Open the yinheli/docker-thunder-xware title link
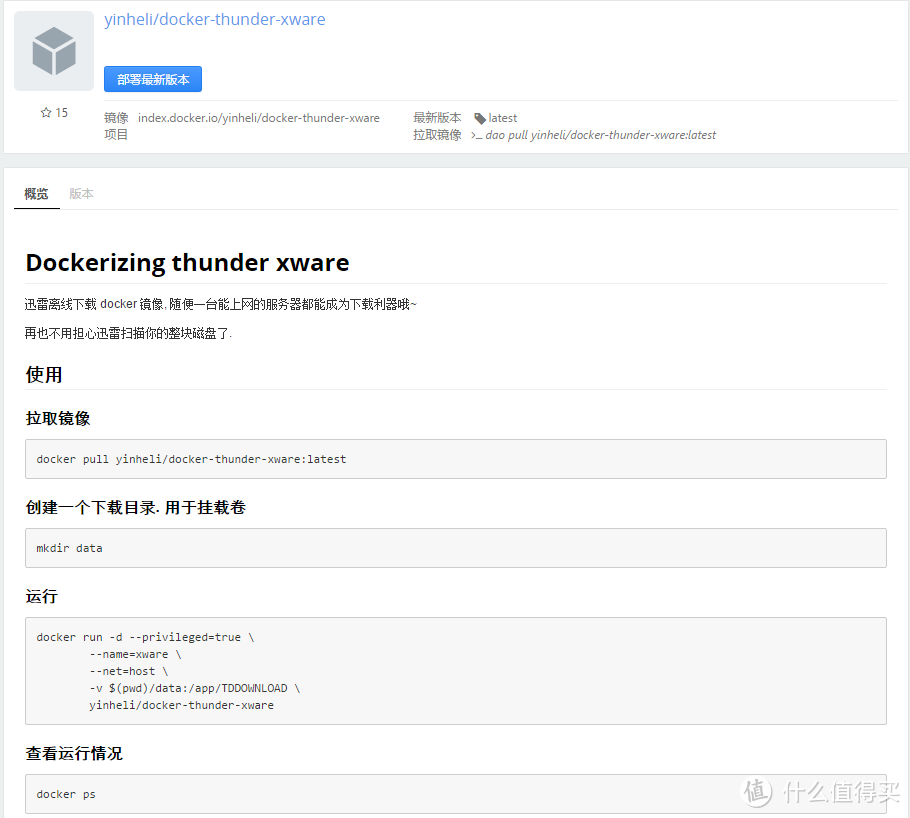Image resolution: width=910 pixels, height=818 pixels. pos(214,19)
